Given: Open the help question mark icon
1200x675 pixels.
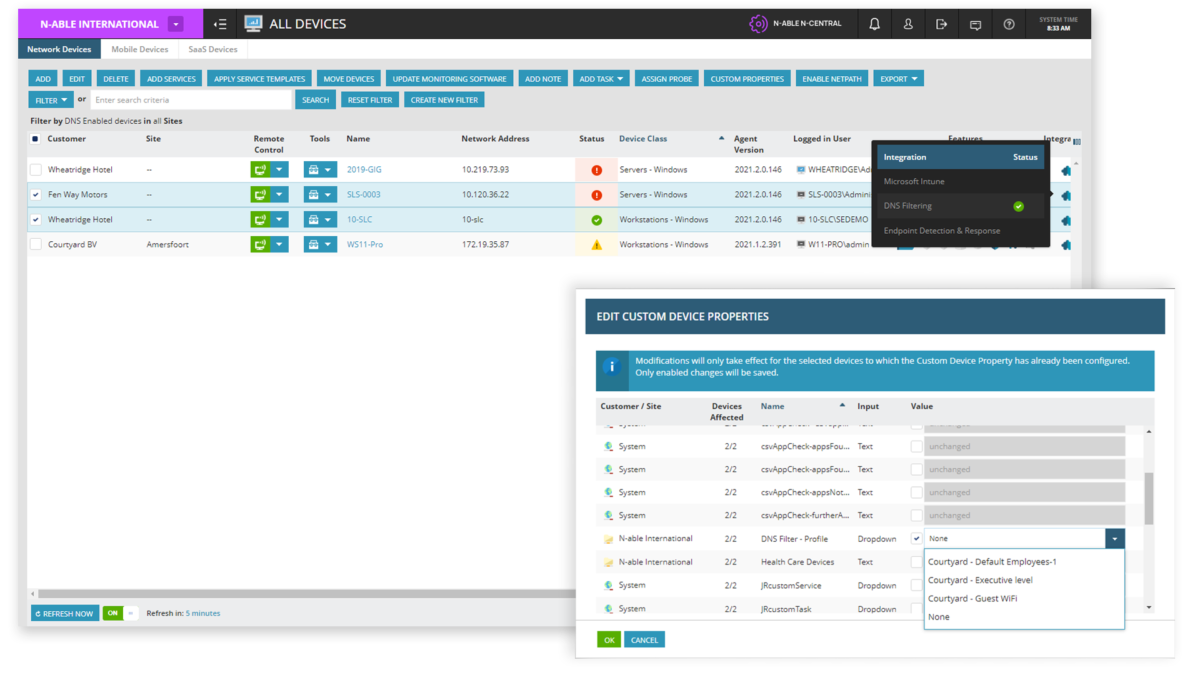Looking at the screenshot, I should [1009, 24].
